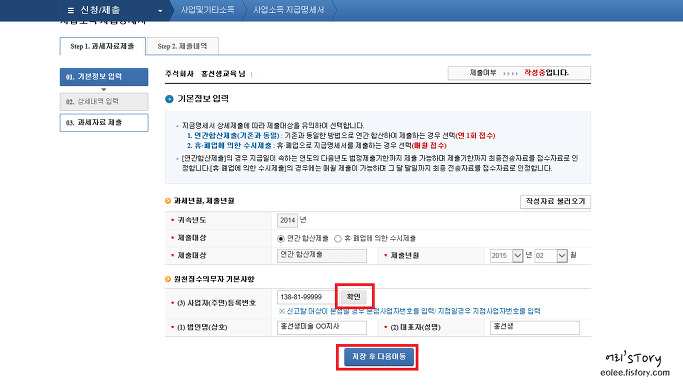Go to 사업및기타소득 breadcrumb
Image resolution: width=683 pixels, height=386 pixels.
[207, 10]
